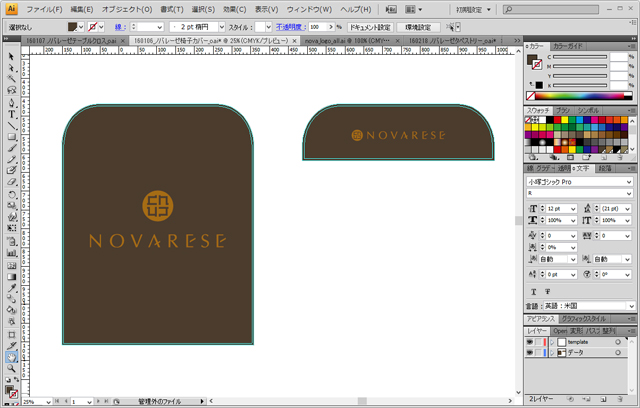The image size is (640, 408).
Task: Open the ファイル(F) menu
Action: (44, 9)
